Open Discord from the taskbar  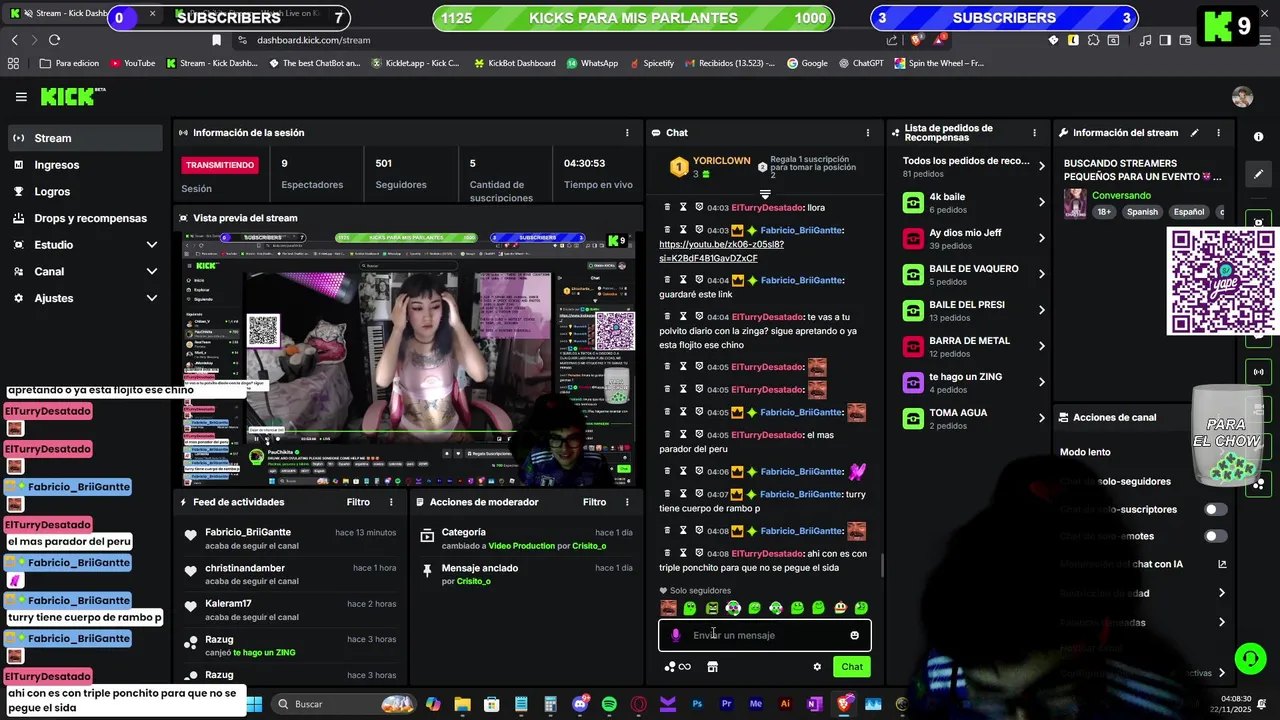tap(580, 704)
